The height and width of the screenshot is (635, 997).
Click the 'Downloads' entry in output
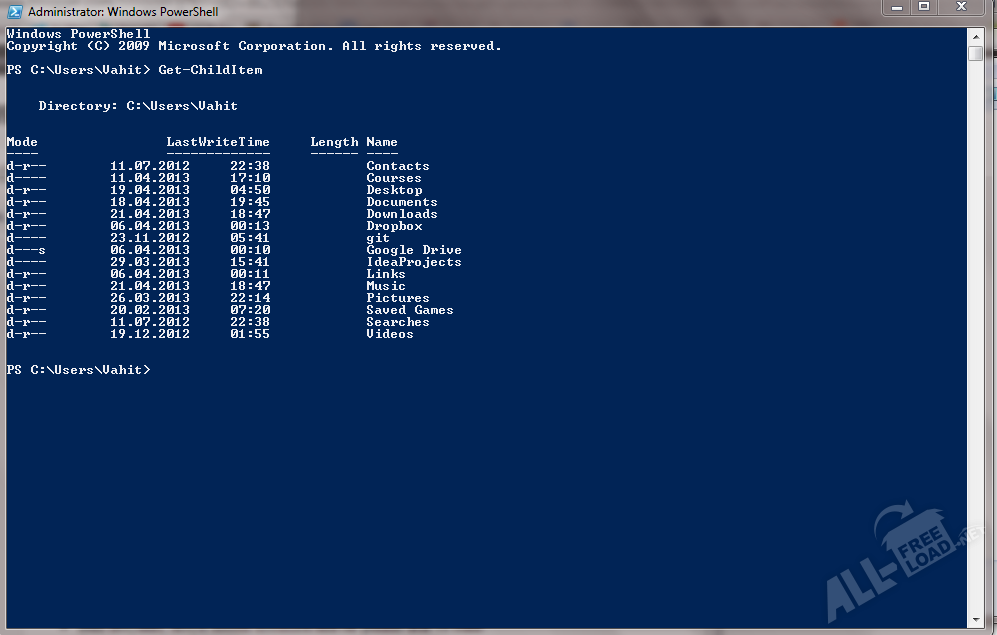401,214
